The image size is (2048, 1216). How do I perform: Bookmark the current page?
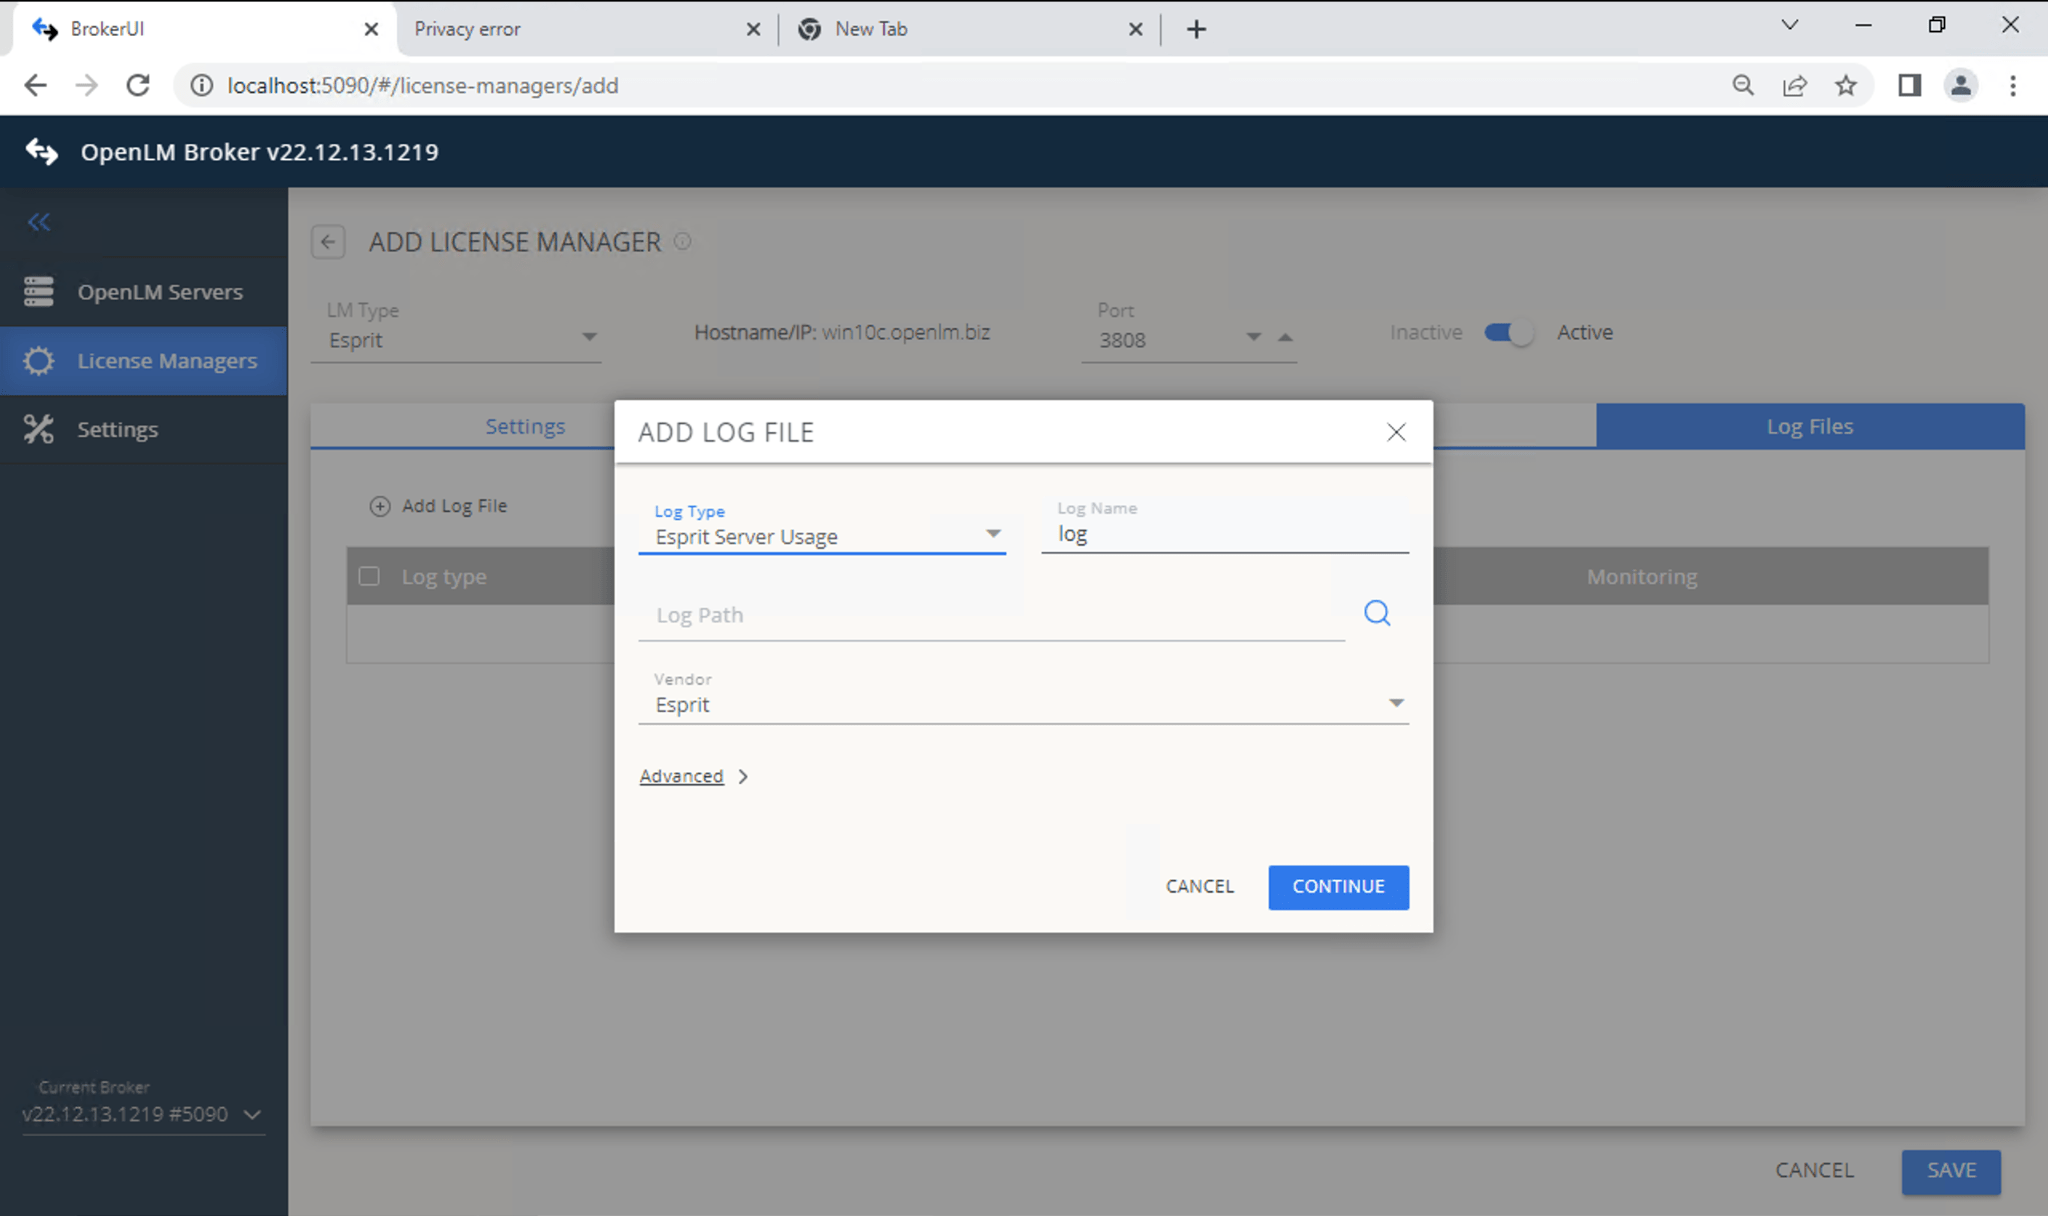1845,85
